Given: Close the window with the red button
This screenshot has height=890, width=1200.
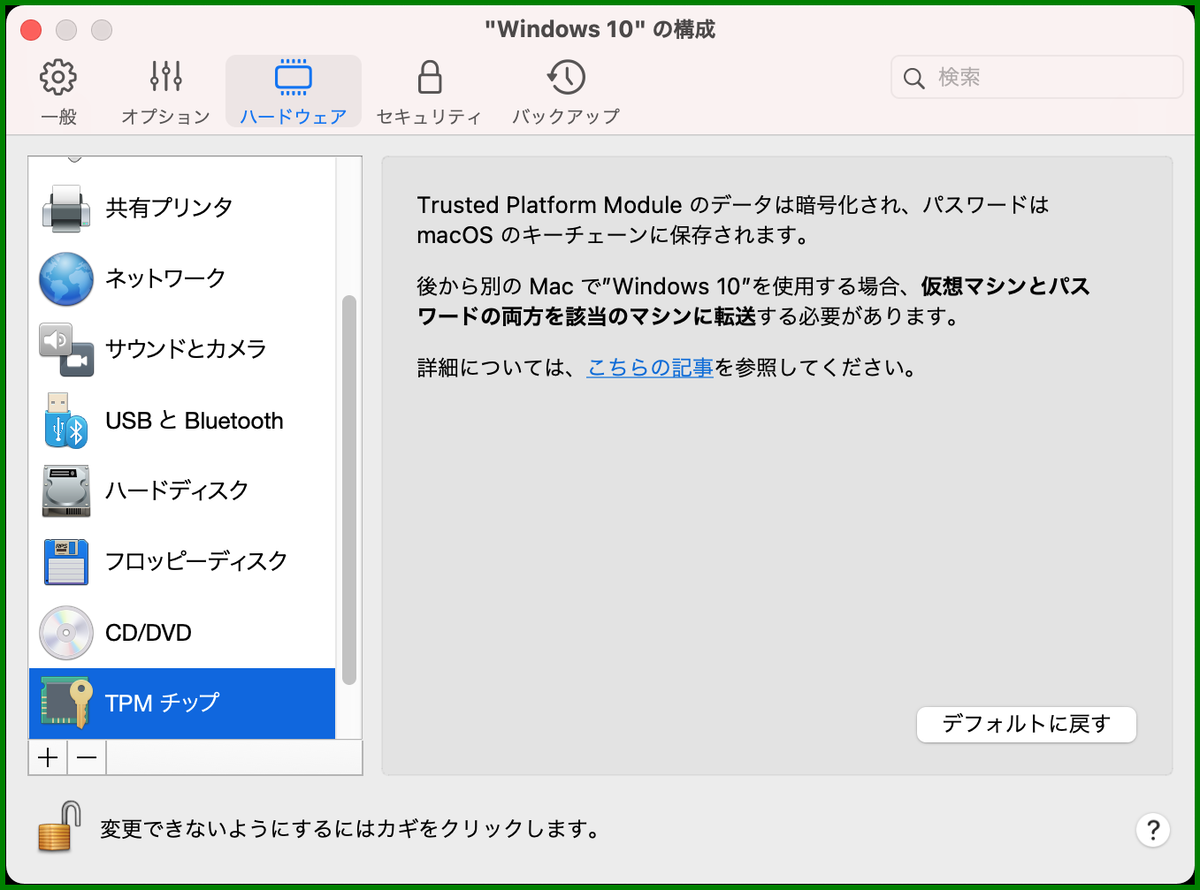Looking at the screenshot, I should click(x=31, y=30).
